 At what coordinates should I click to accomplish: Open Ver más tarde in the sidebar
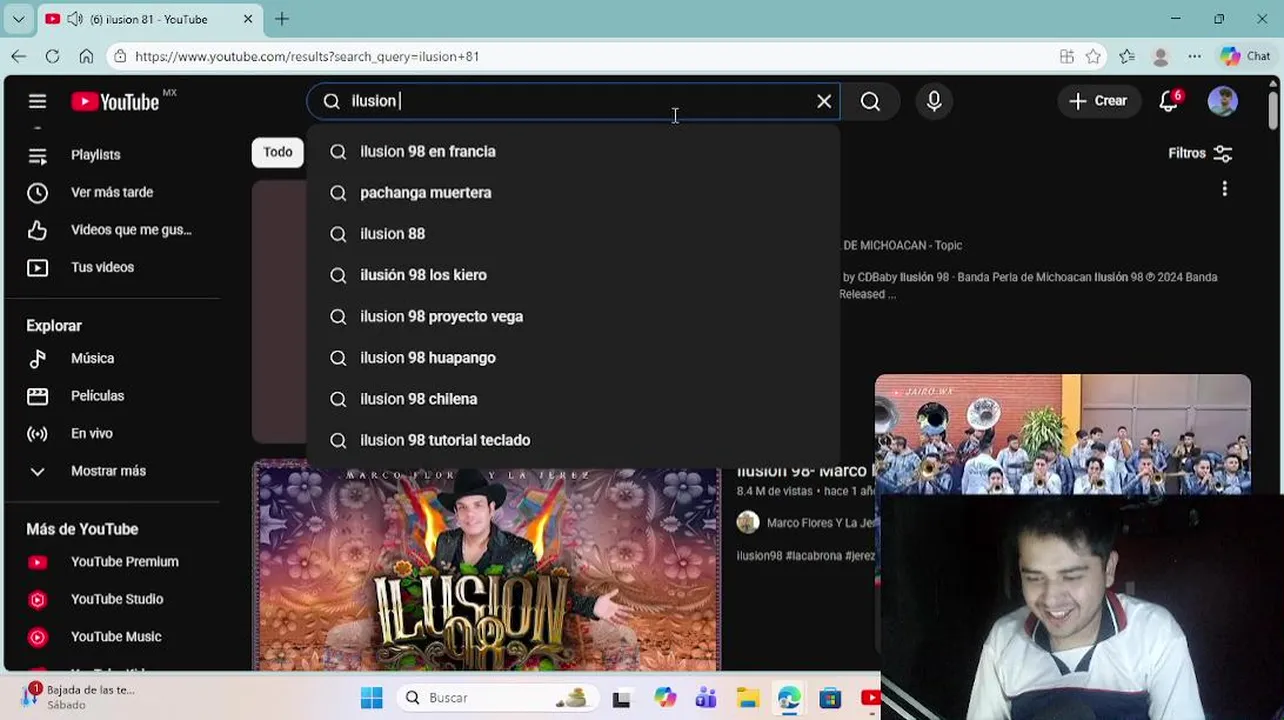point(110,192)
